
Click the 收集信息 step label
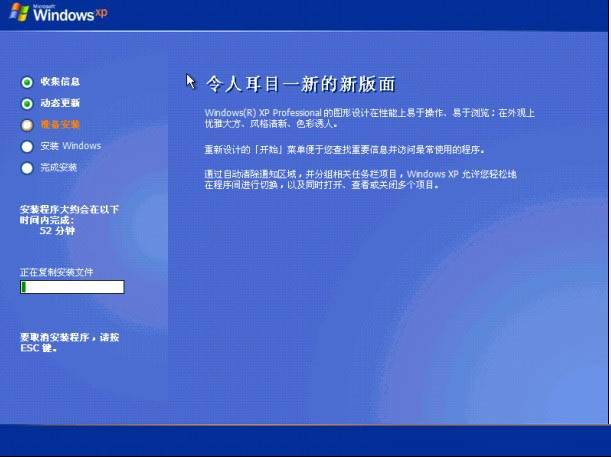point(60,82)
